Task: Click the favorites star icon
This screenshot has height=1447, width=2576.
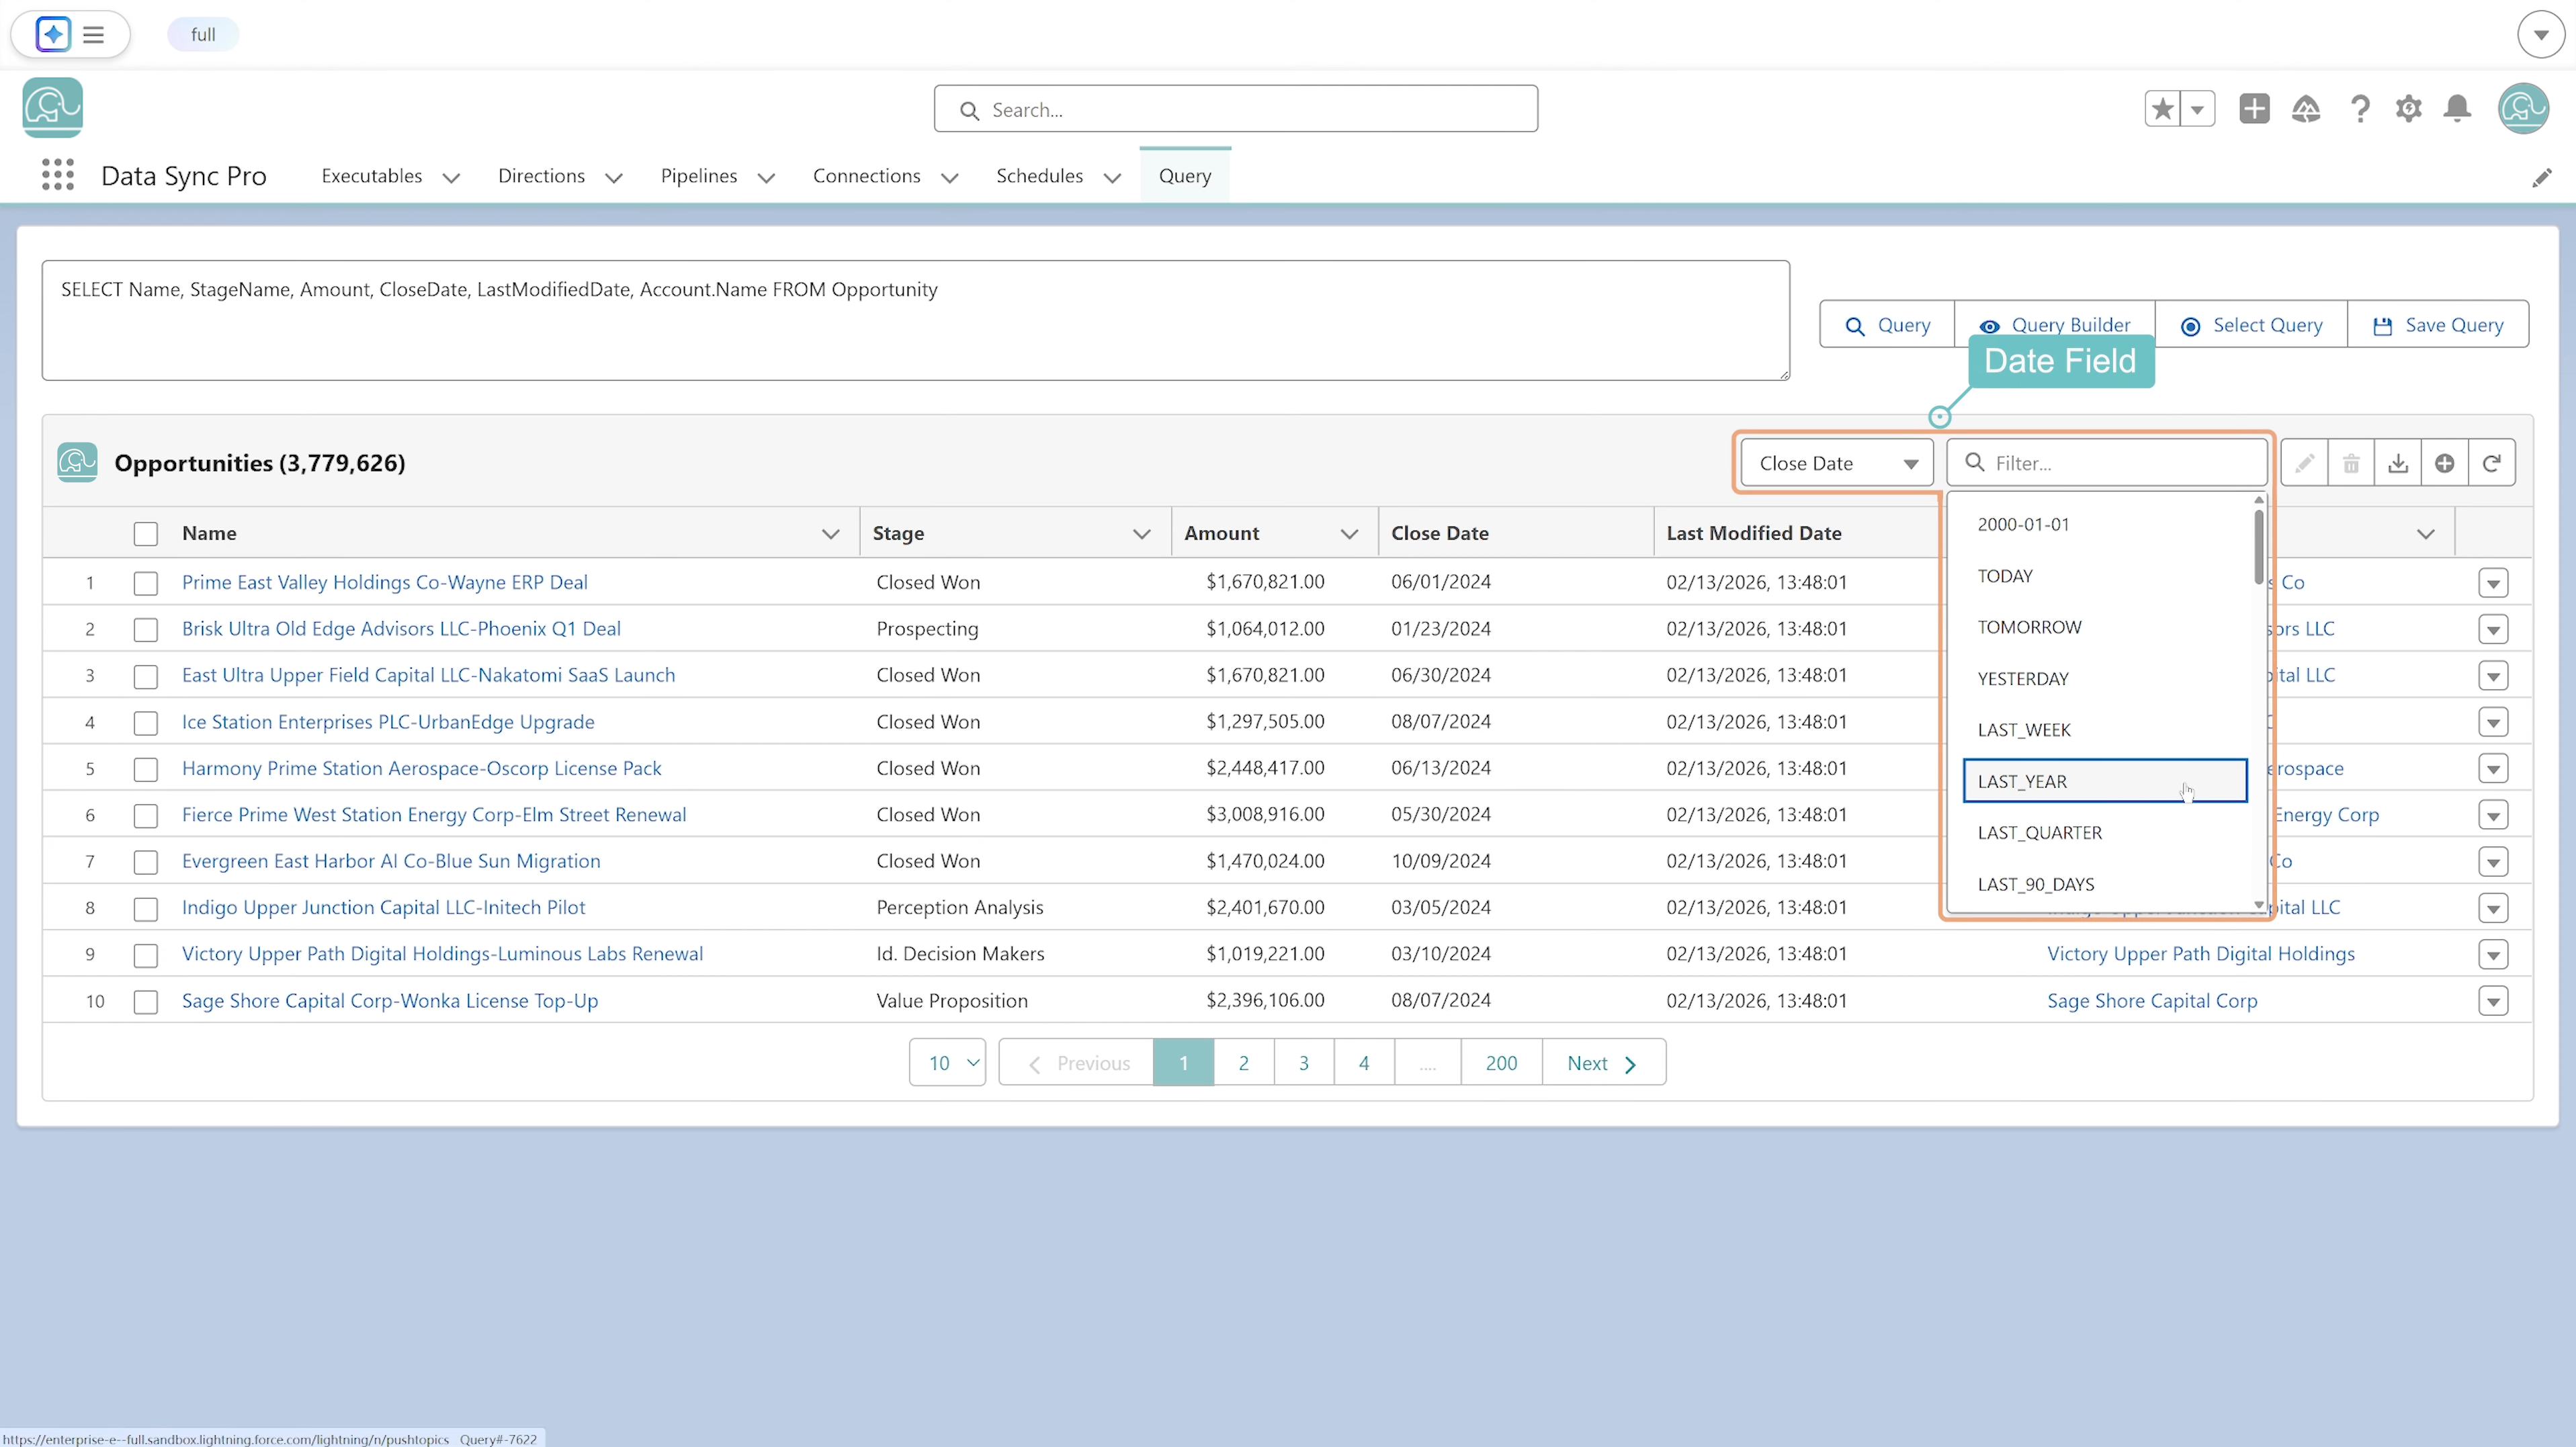Action: click(2162, 108)
